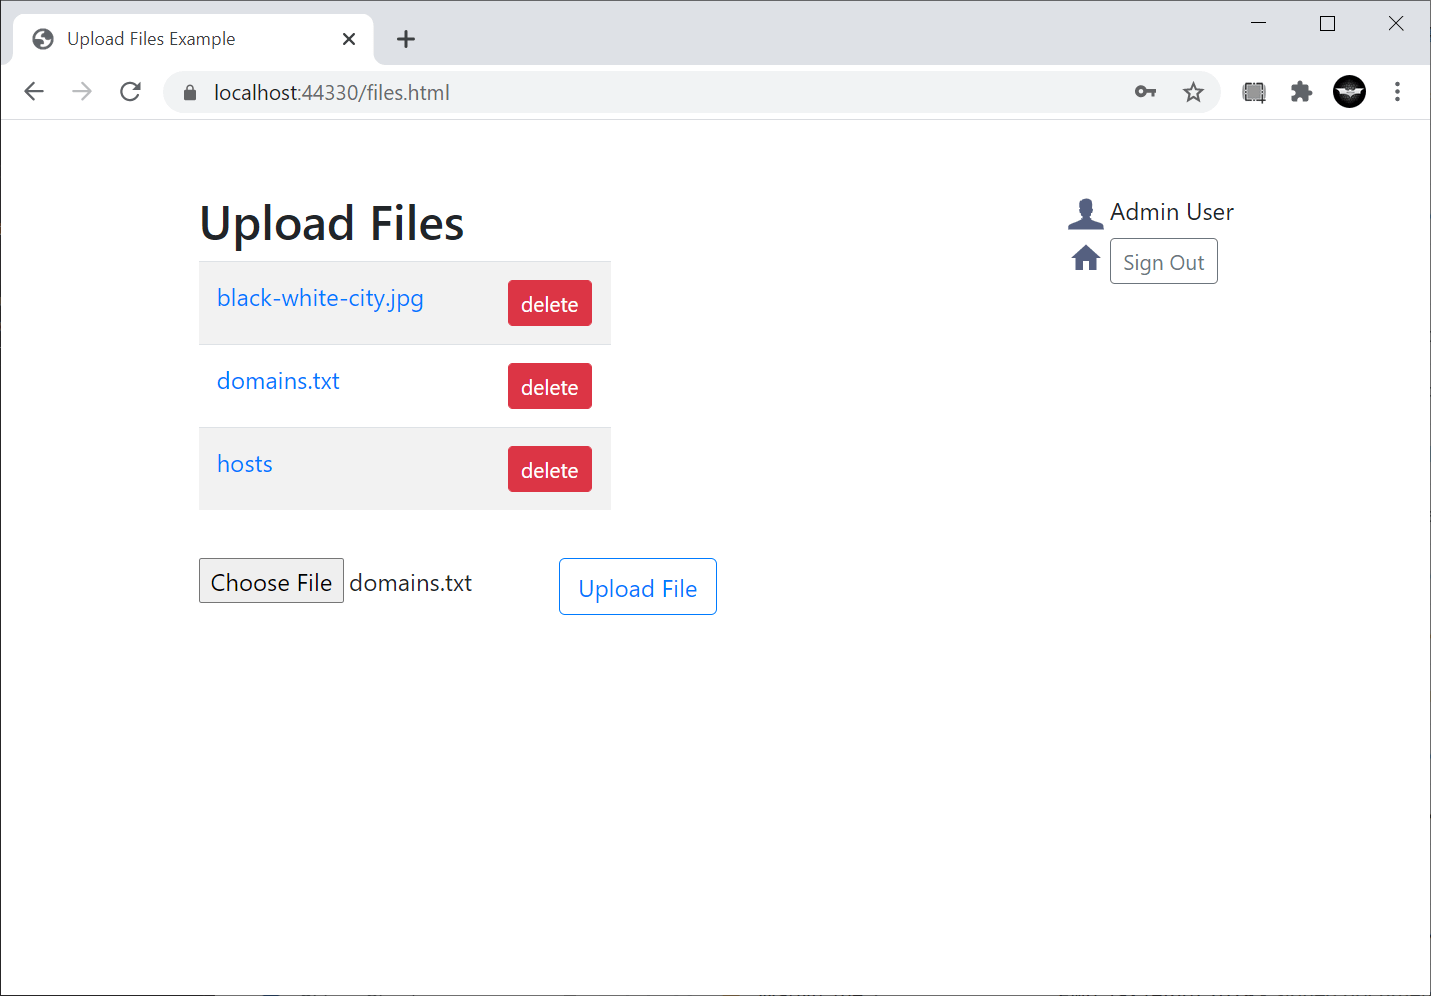1431x996 pixels.
Task: Open the black-white-city.jpg file link
Action: pyautogui.click(x=319, y=298)
